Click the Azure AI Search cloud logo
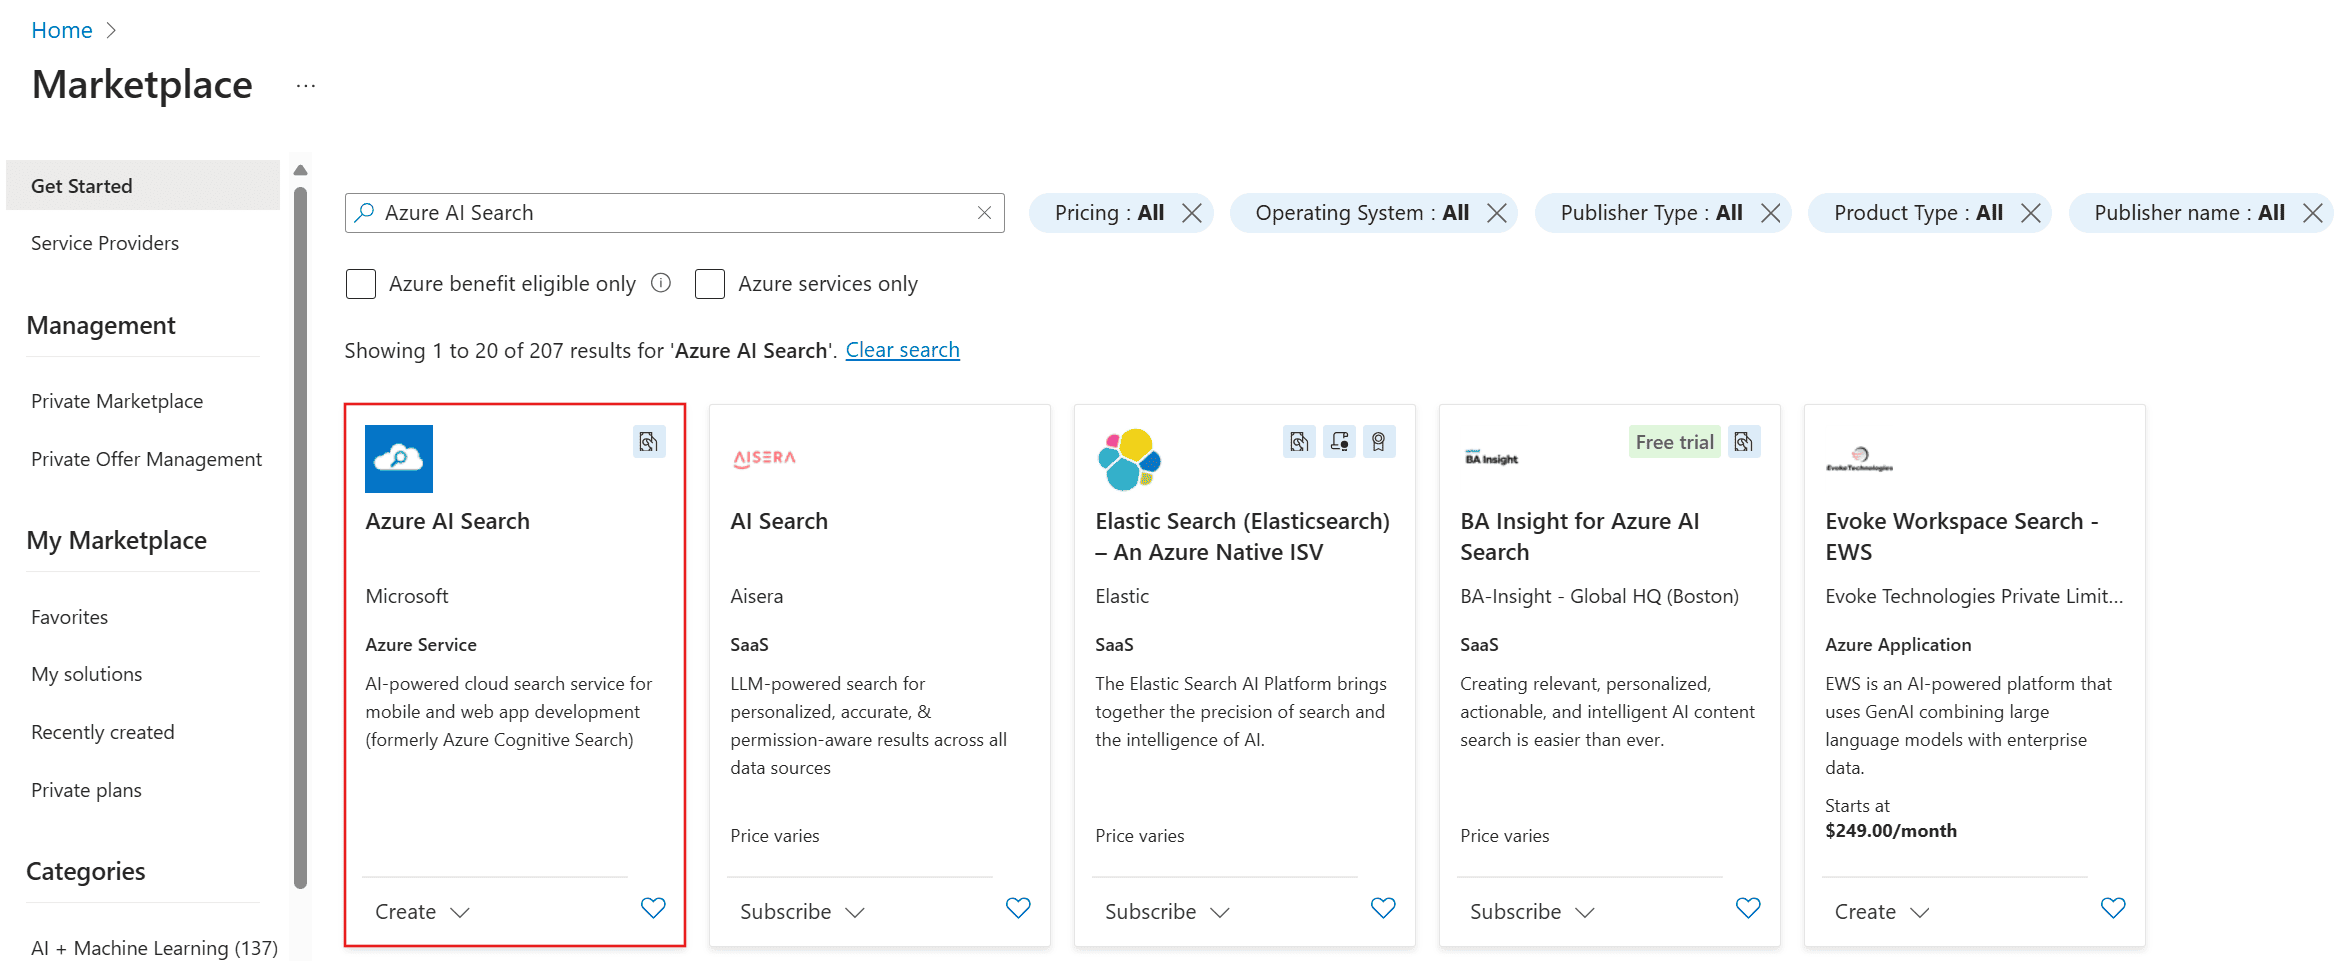Viewport: 2349px width, 961px height. [x=398, y=459]
